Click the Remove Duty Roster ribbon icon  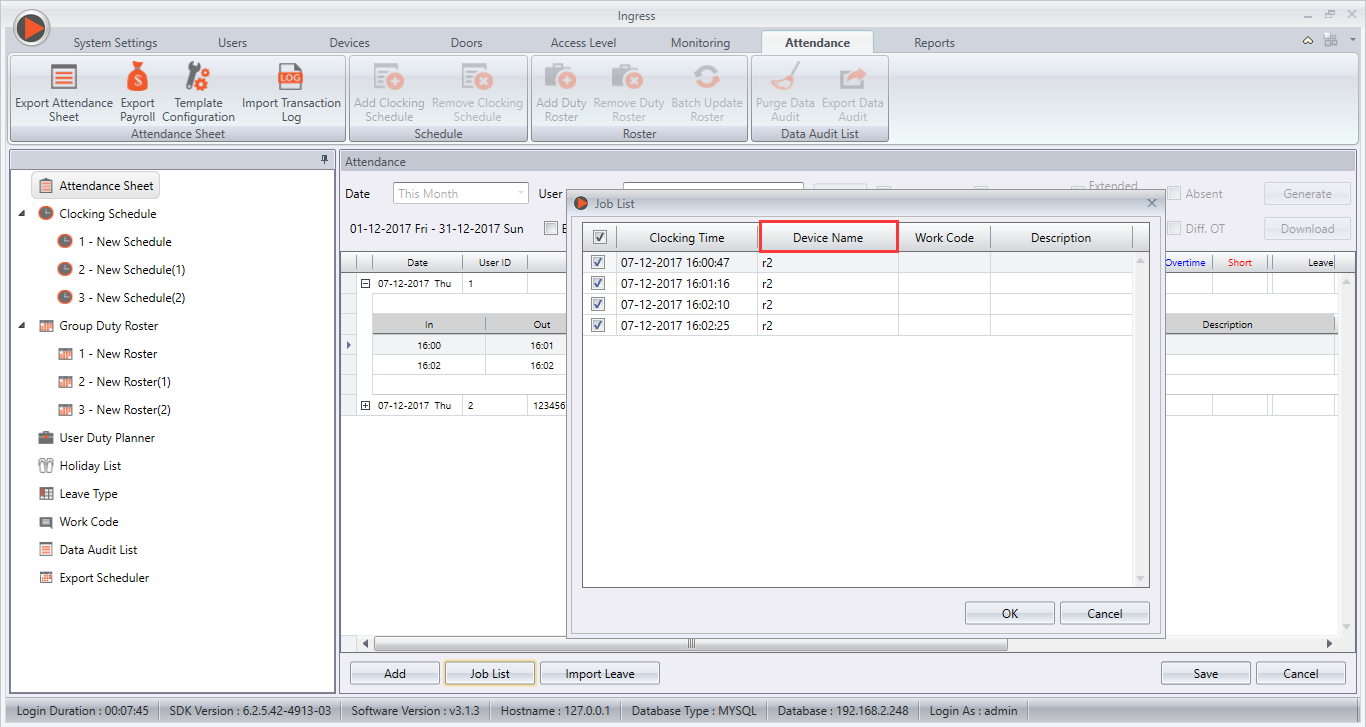pyautogui.click(x=629, y=77)
